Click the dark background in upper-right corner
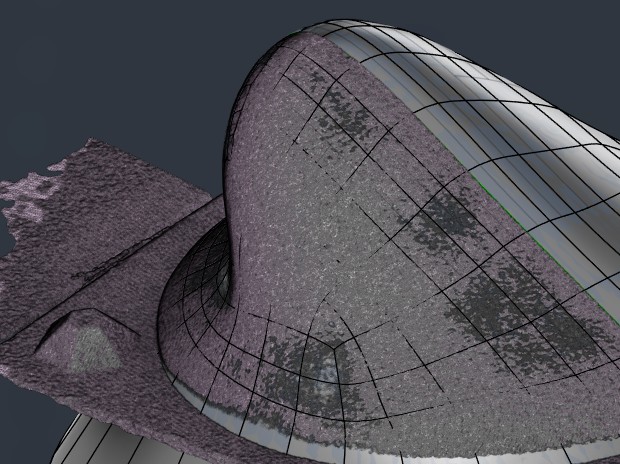The height and width of the screenshot is (464, 620). [x=570, y=40]
